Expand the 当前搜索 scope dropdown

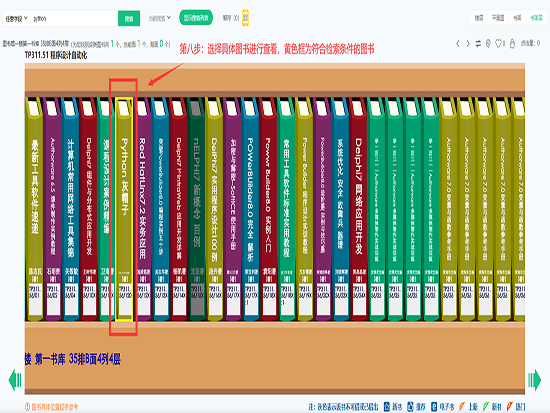[x=159, y=18]
